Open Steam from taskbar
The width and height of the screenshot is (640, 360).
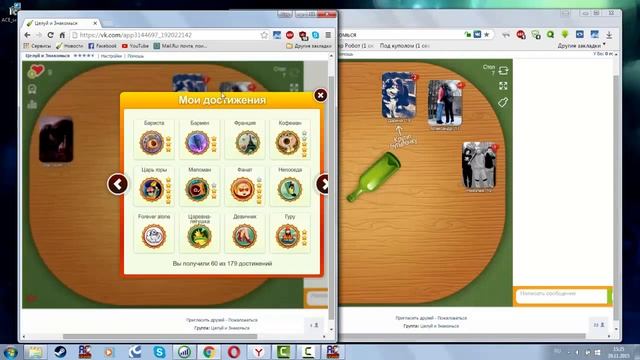click(60, 352)
